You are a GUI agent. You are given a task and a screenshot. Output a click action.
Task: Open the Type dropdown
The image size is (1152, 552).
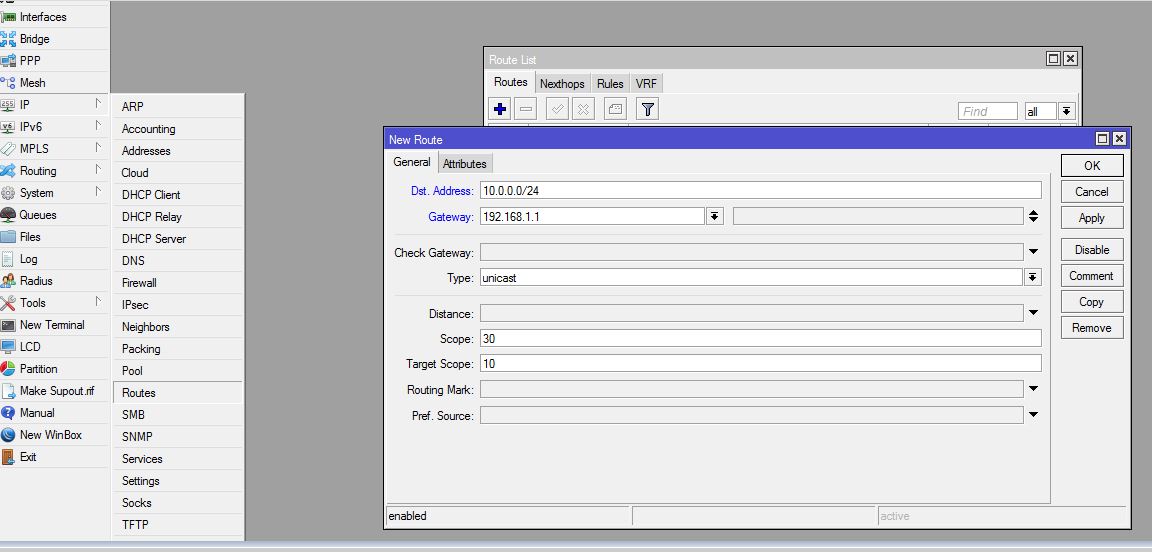coord(1032,277)
